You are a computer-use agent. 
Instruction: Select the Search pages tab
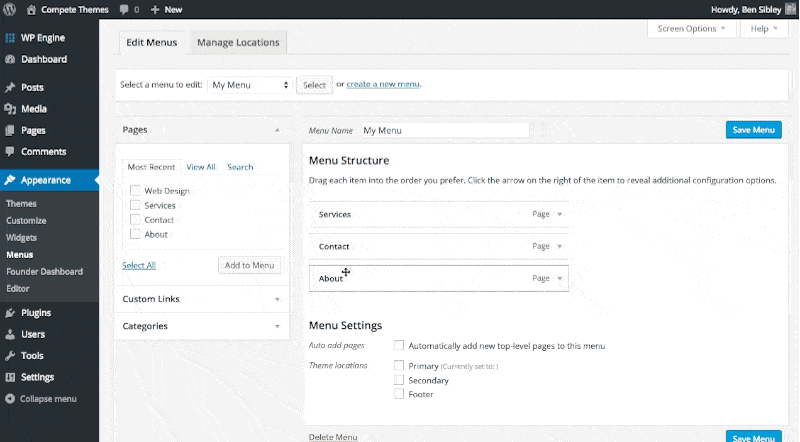240,167
